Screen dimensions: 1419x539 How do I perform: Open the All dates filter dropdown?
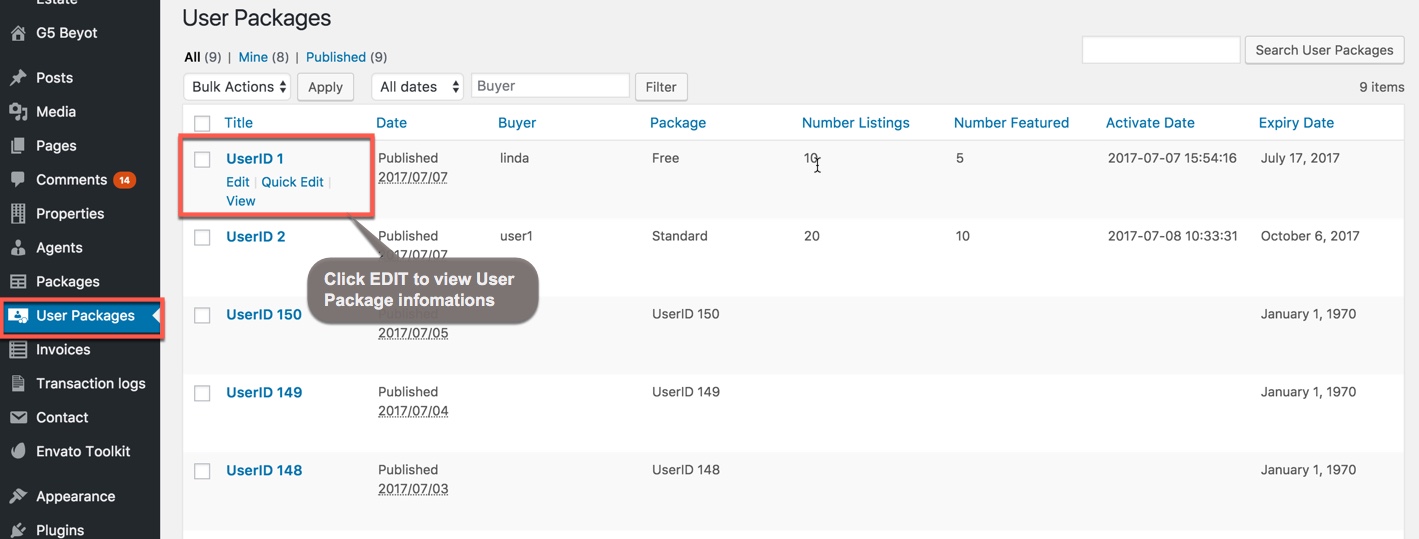tap(418, 87)
